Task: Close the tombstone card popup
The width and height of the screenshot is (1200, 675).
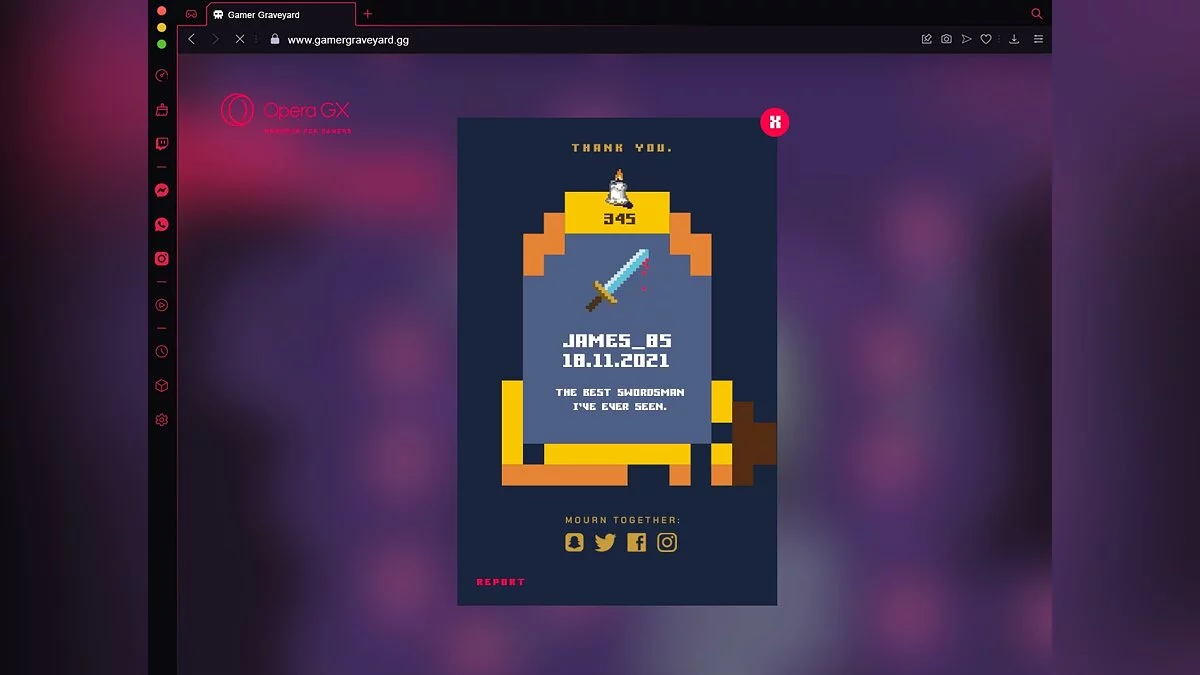Action: (775, 122)
